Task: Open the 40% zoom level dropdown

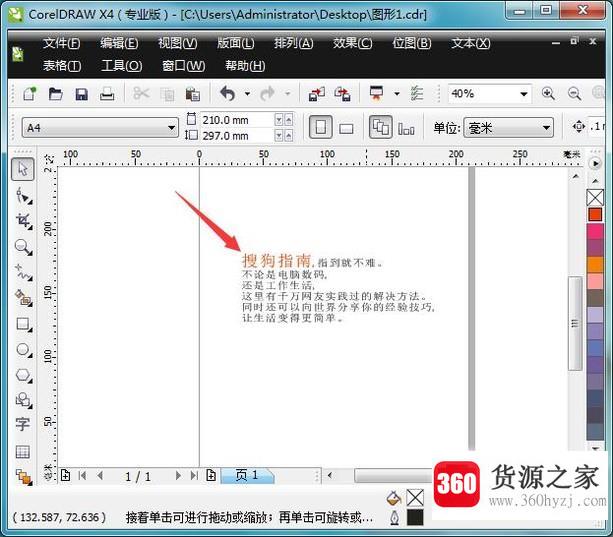Action: point(523,94)
